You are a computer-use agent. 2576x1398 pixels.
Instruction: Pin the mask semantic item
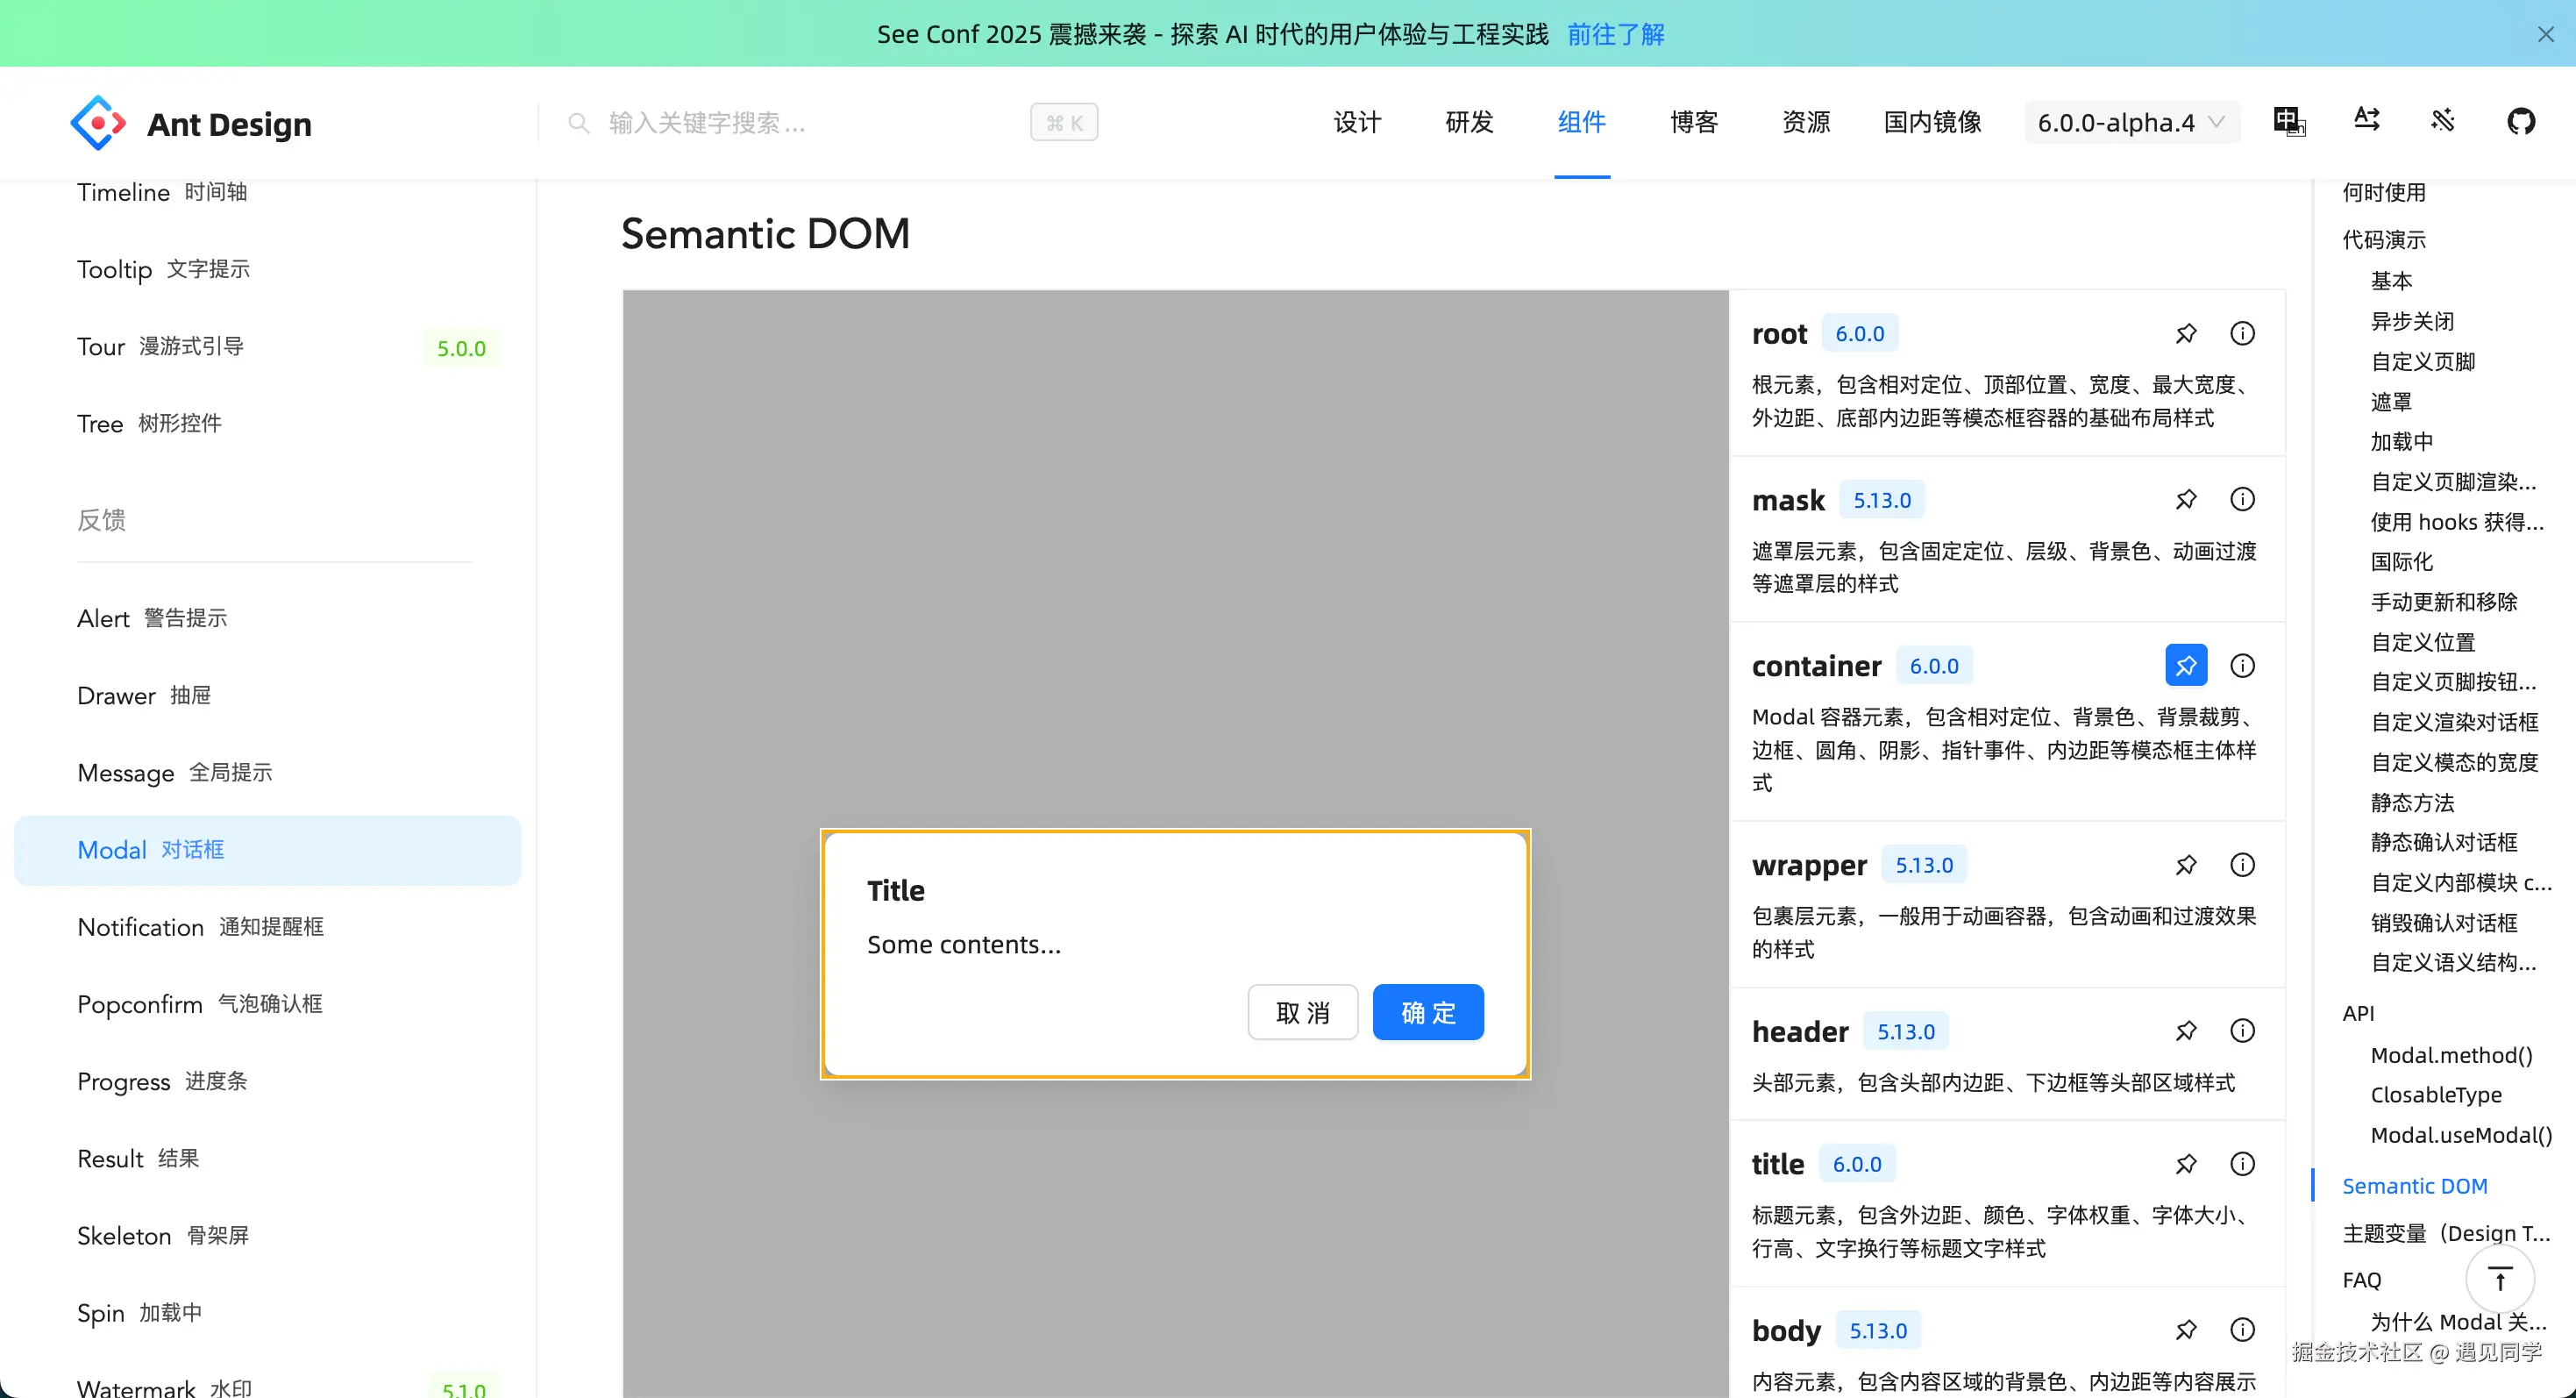[x=2185, y=499]
